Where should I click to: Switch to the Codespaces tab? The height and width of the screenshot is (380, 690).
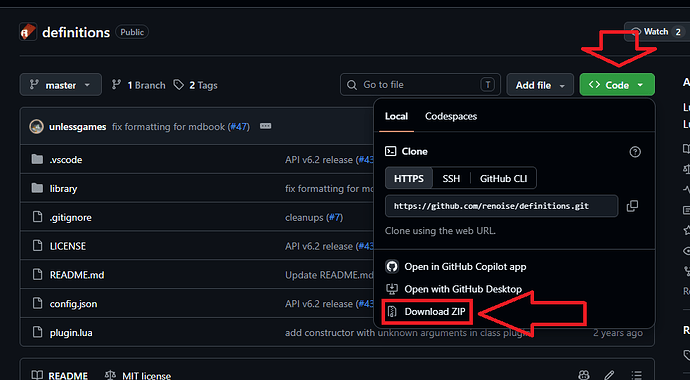click(451, 116)
